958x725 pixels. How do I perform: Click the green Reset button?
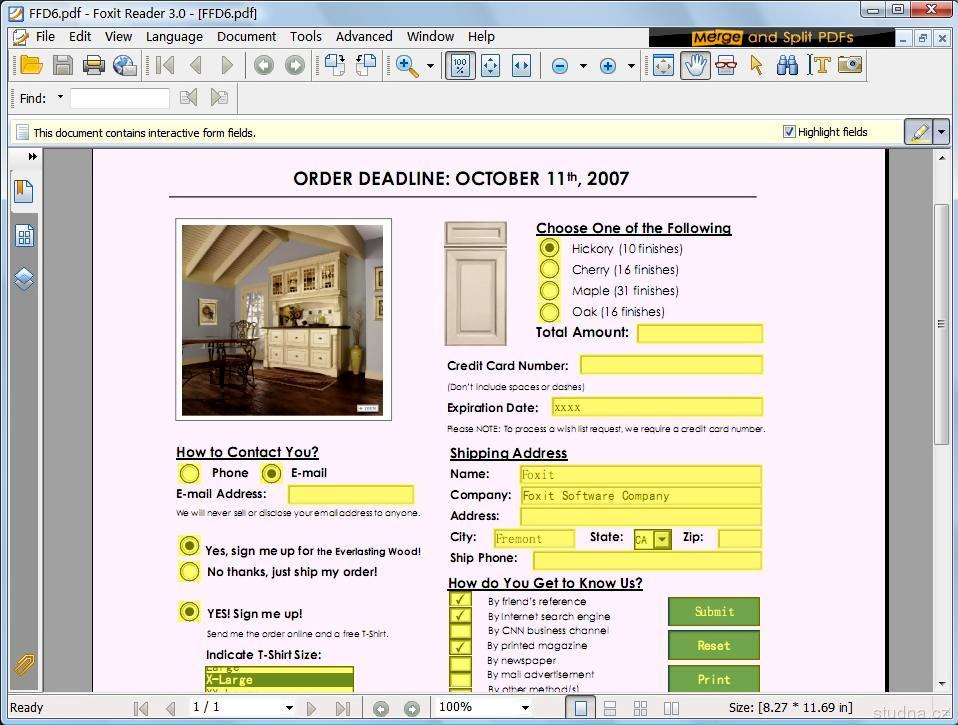[714, 645]
